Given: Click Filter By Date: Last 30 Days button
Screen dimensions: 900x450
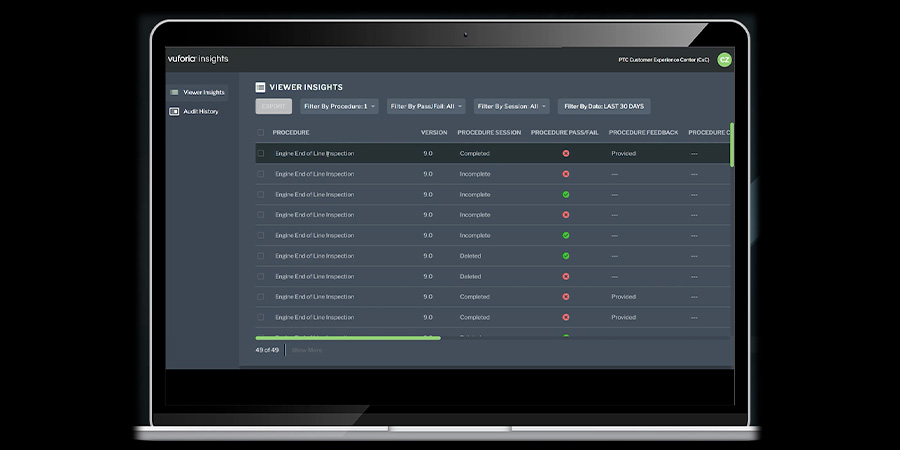Looking at the screenshot, I should click(604, 106).
